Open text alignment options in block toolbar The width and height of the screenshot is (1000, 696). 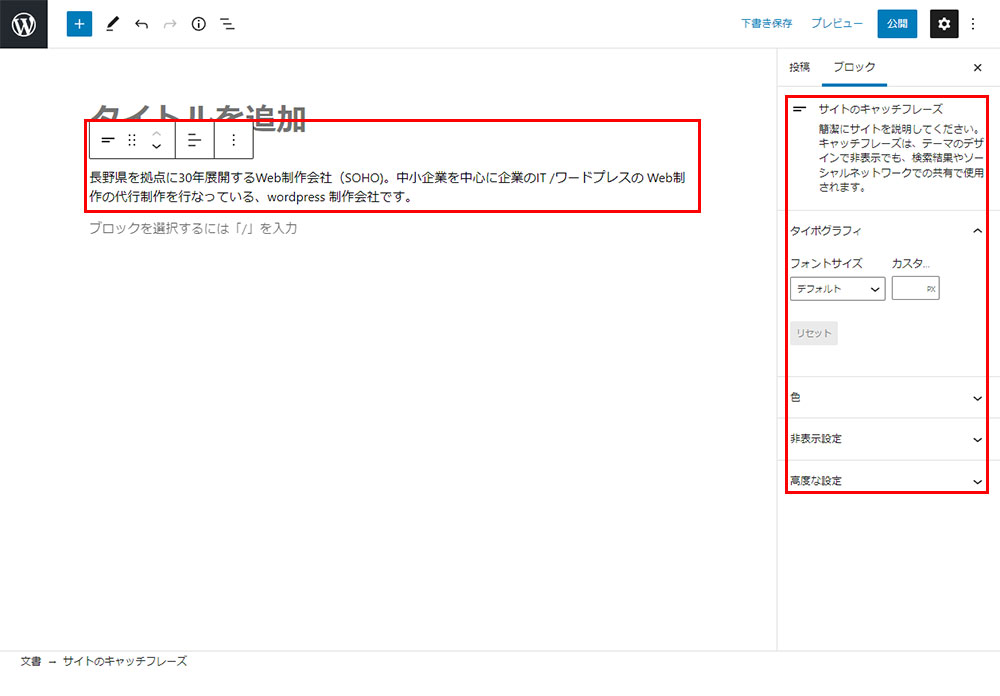click(x=194, y=140)
